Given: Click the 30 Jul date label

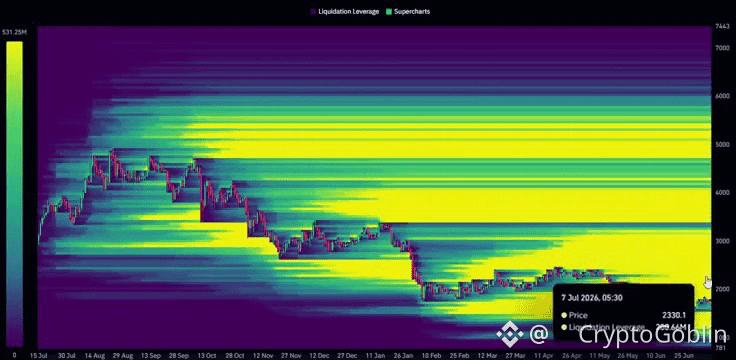Looking at the screenshot, I should coord(67,356).
